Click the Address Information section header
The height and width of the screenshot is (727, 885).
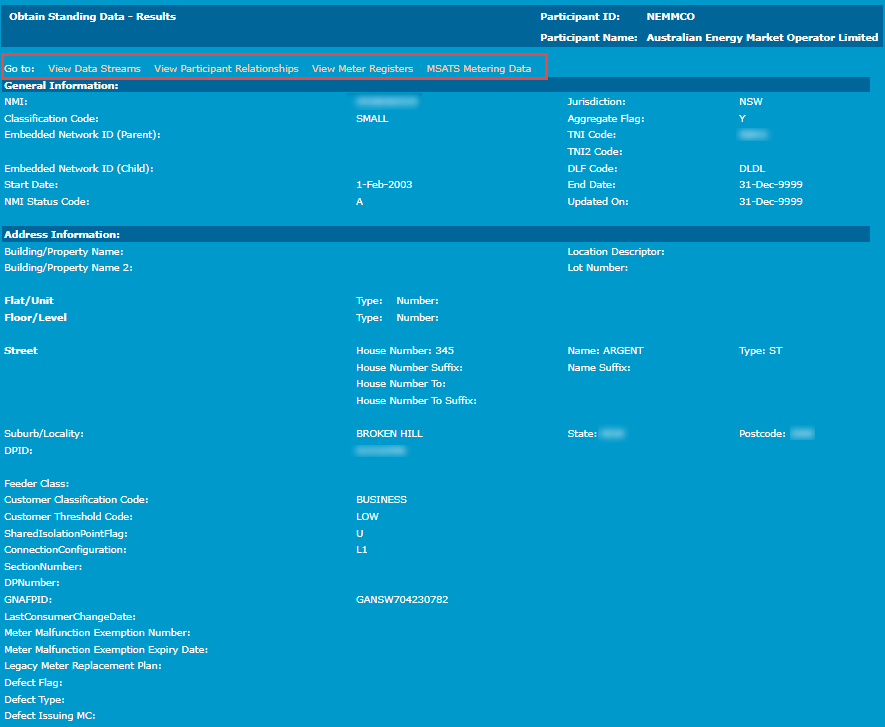[62, 235]
